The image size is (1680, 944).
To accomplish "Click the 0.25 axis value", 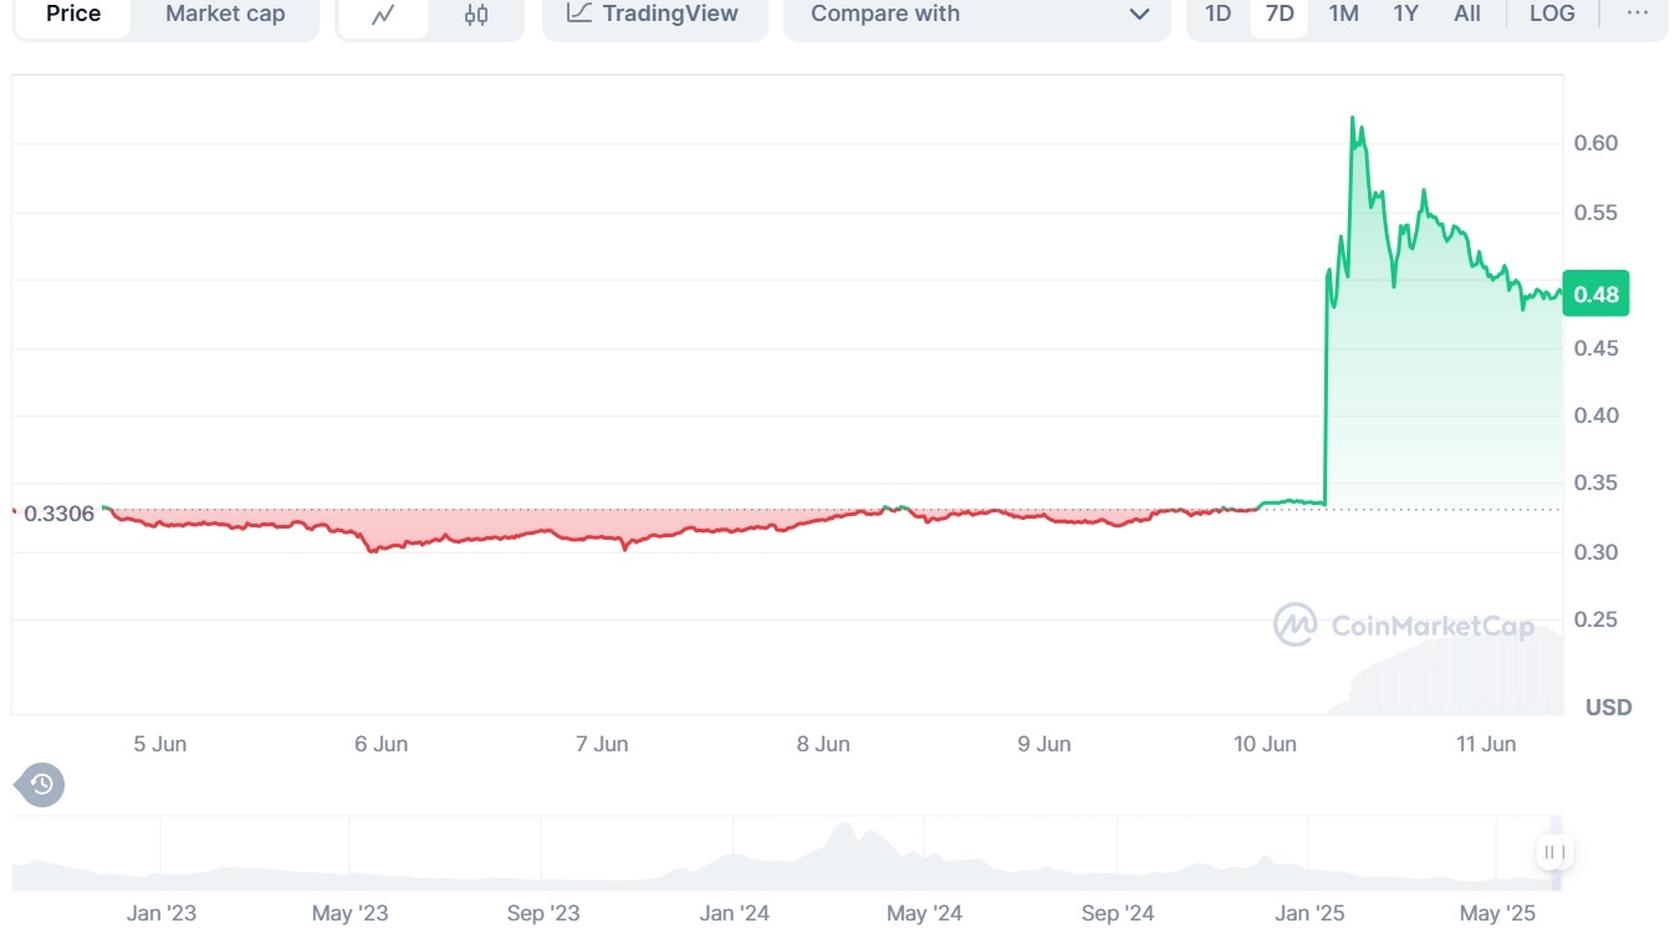I will tap(1596, 619).
